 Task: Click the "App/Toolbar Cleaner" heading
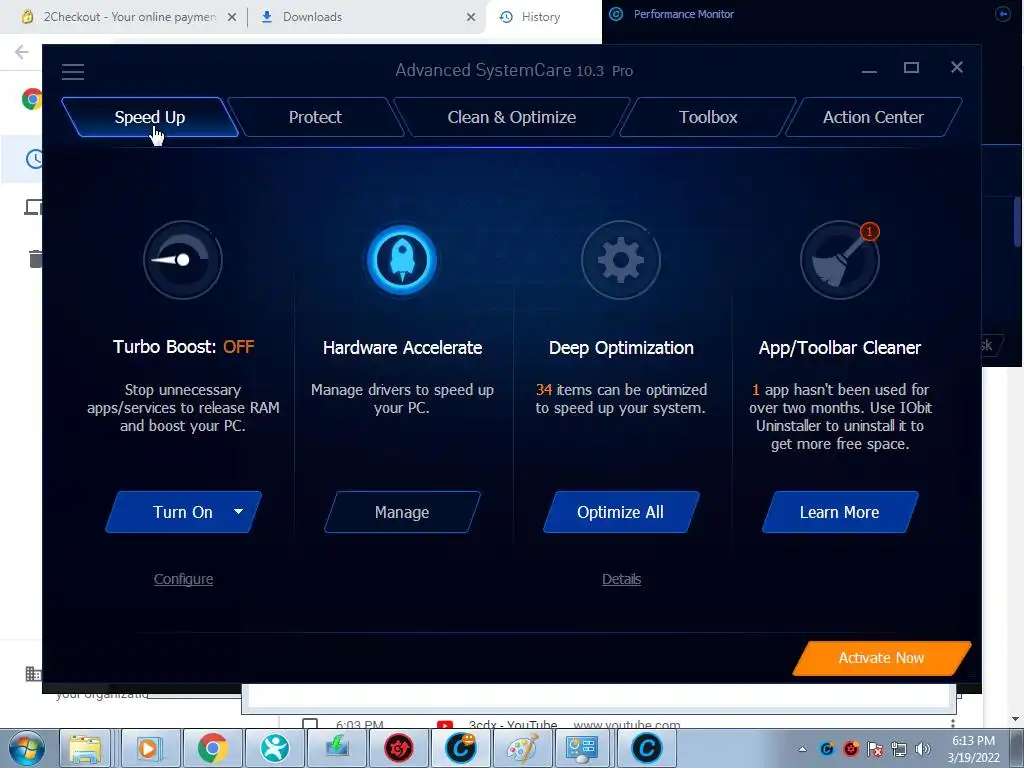[x=840, y=347]
